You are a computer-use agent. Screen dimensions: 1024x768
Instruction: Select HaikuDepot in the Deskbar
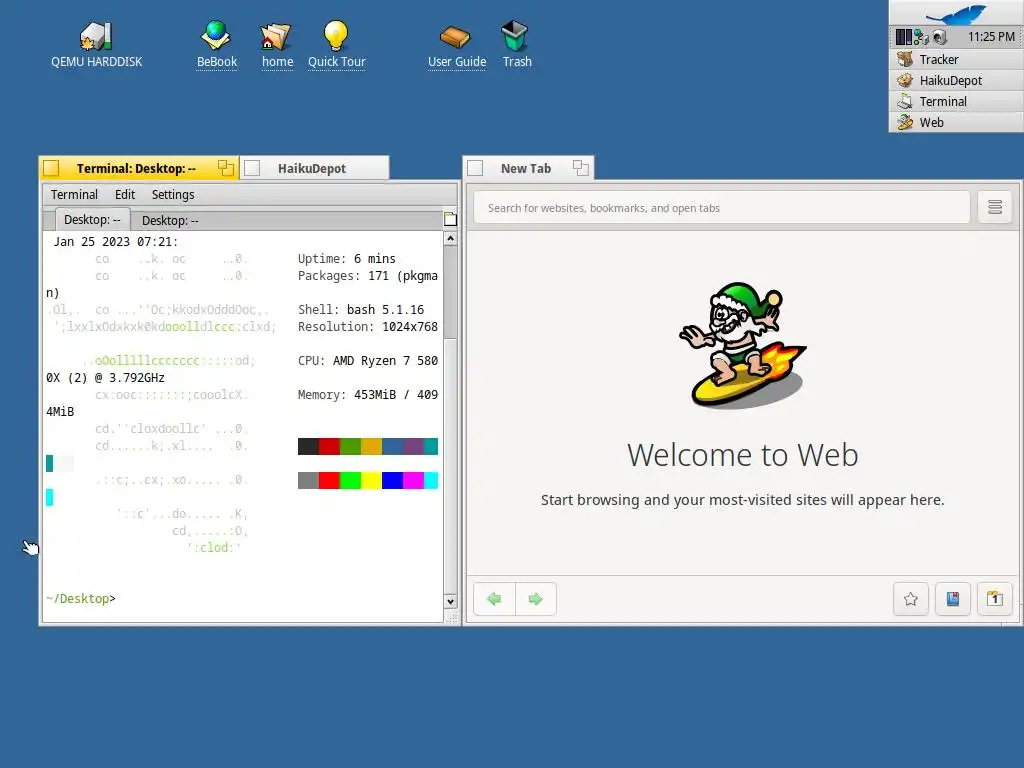(x=956, y=80)
